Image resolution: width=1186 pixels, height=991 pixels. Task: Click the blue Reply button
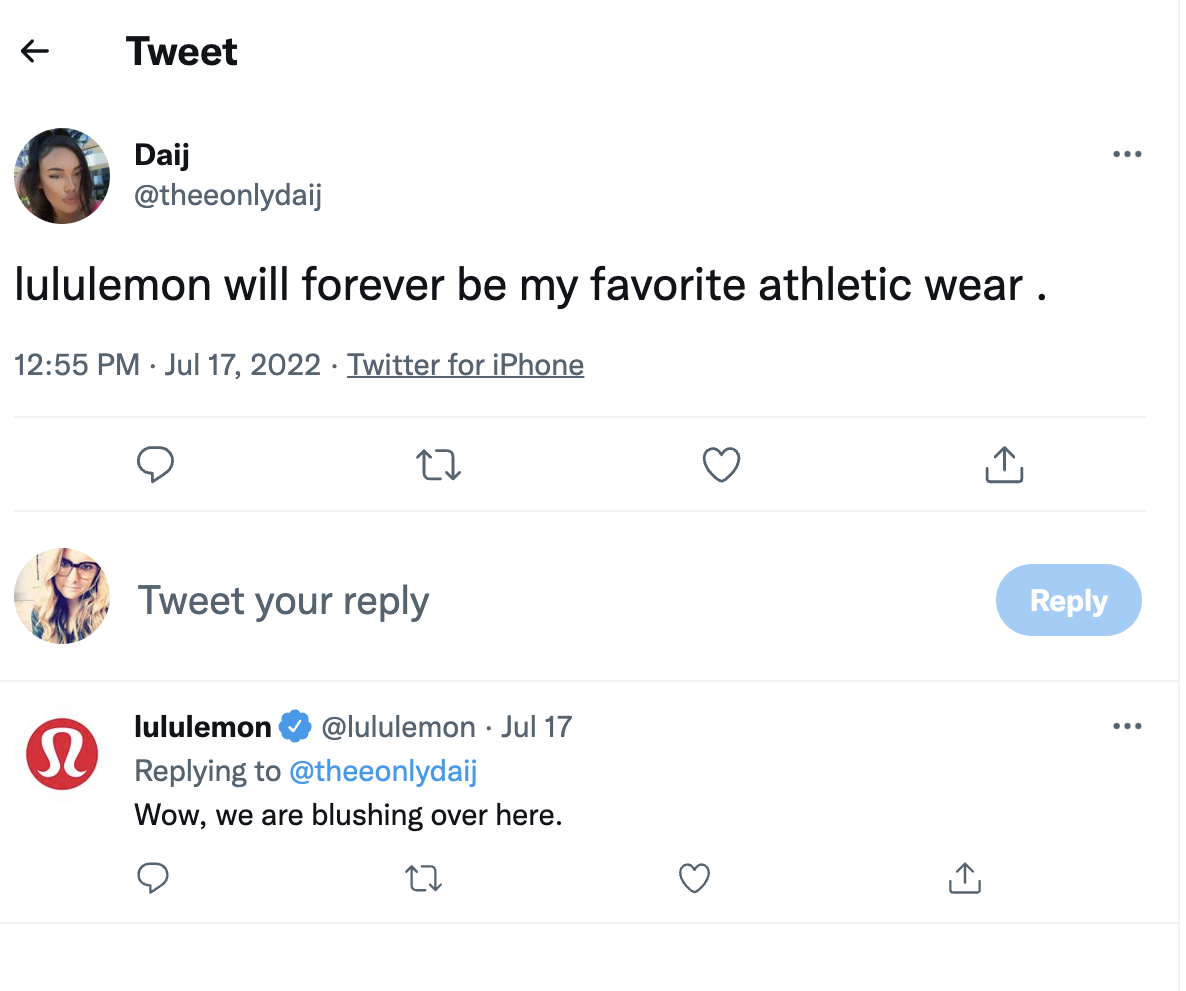[1068, 600]
